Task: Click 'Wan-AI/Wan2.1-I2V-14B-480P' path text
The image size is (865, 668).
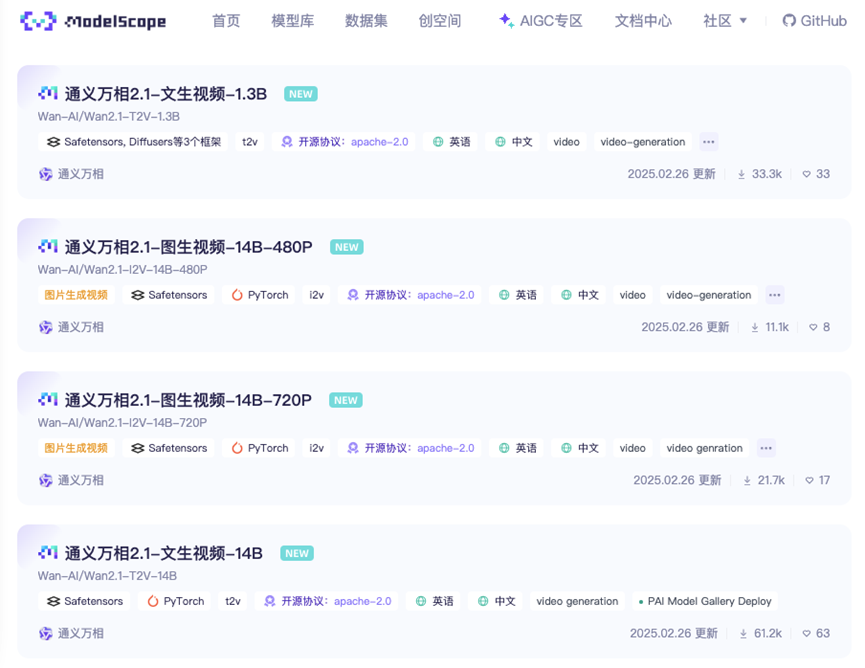Action: [x=122, y=269]
